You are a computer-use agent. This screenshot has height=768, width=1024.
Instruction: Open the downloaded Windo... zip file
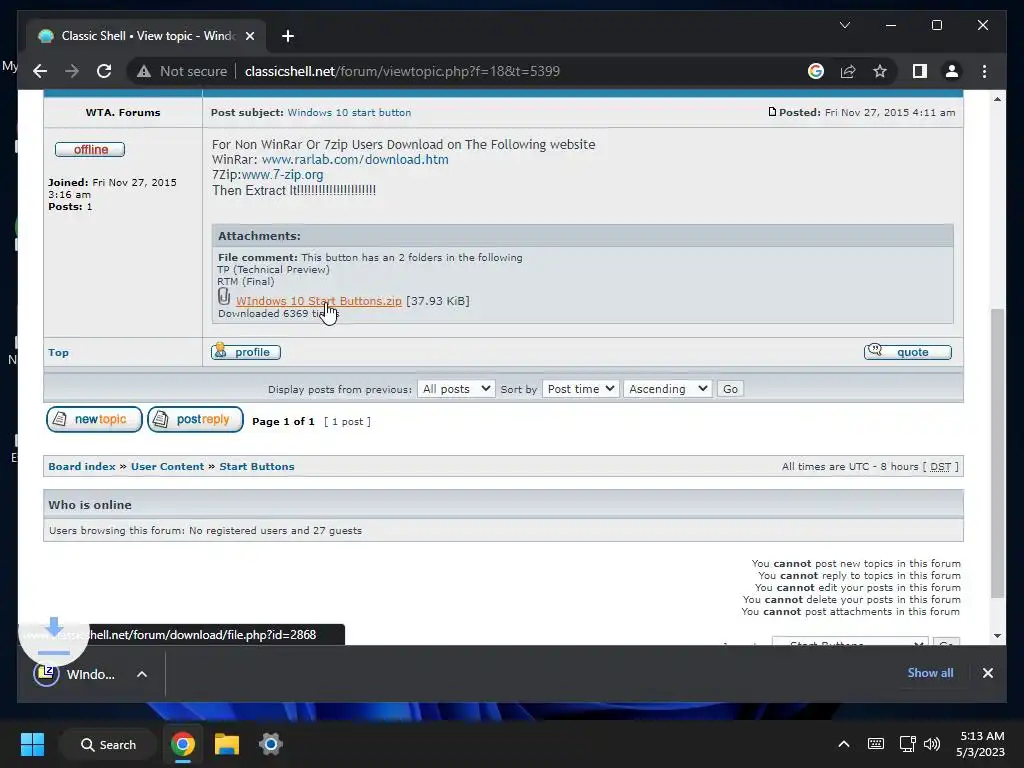click(x=75, y=673)
